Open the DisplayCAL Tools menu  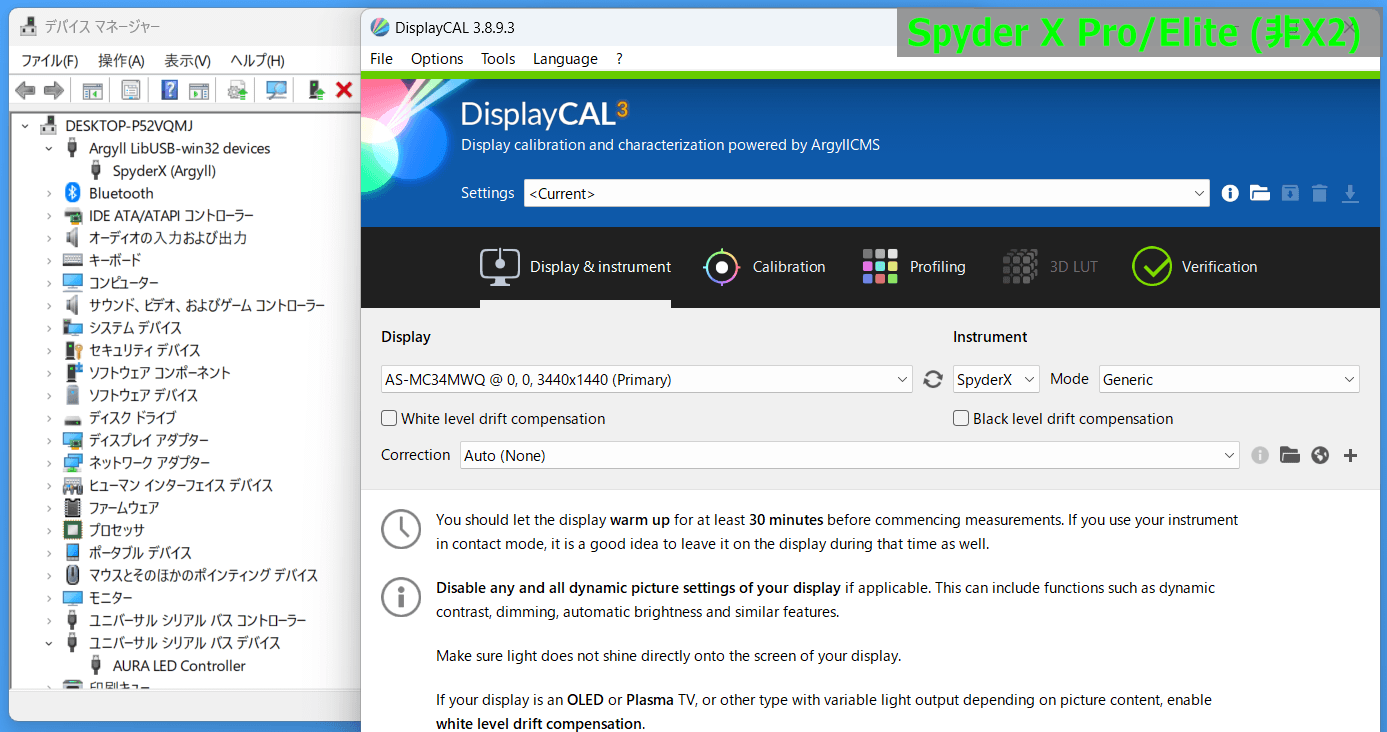[498, 59]
